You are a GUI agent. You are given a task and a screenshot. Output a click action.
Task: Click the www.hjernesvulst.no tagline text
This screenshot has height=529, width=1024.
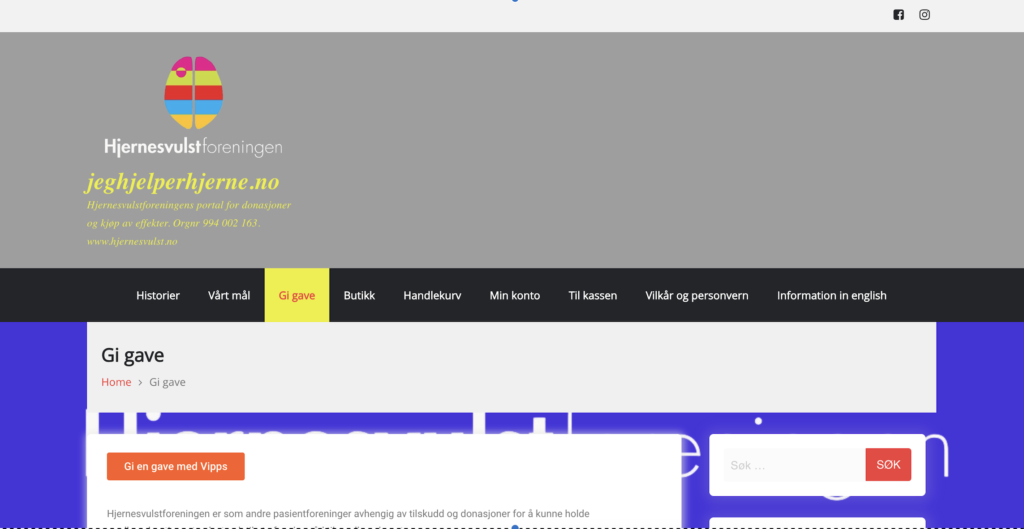133,242
